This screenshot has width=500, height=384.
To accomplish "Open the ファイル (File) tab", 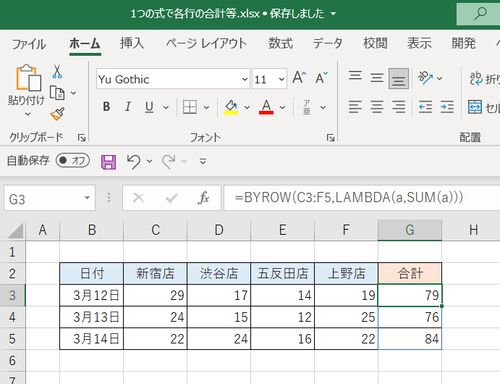I will point(29,44).
